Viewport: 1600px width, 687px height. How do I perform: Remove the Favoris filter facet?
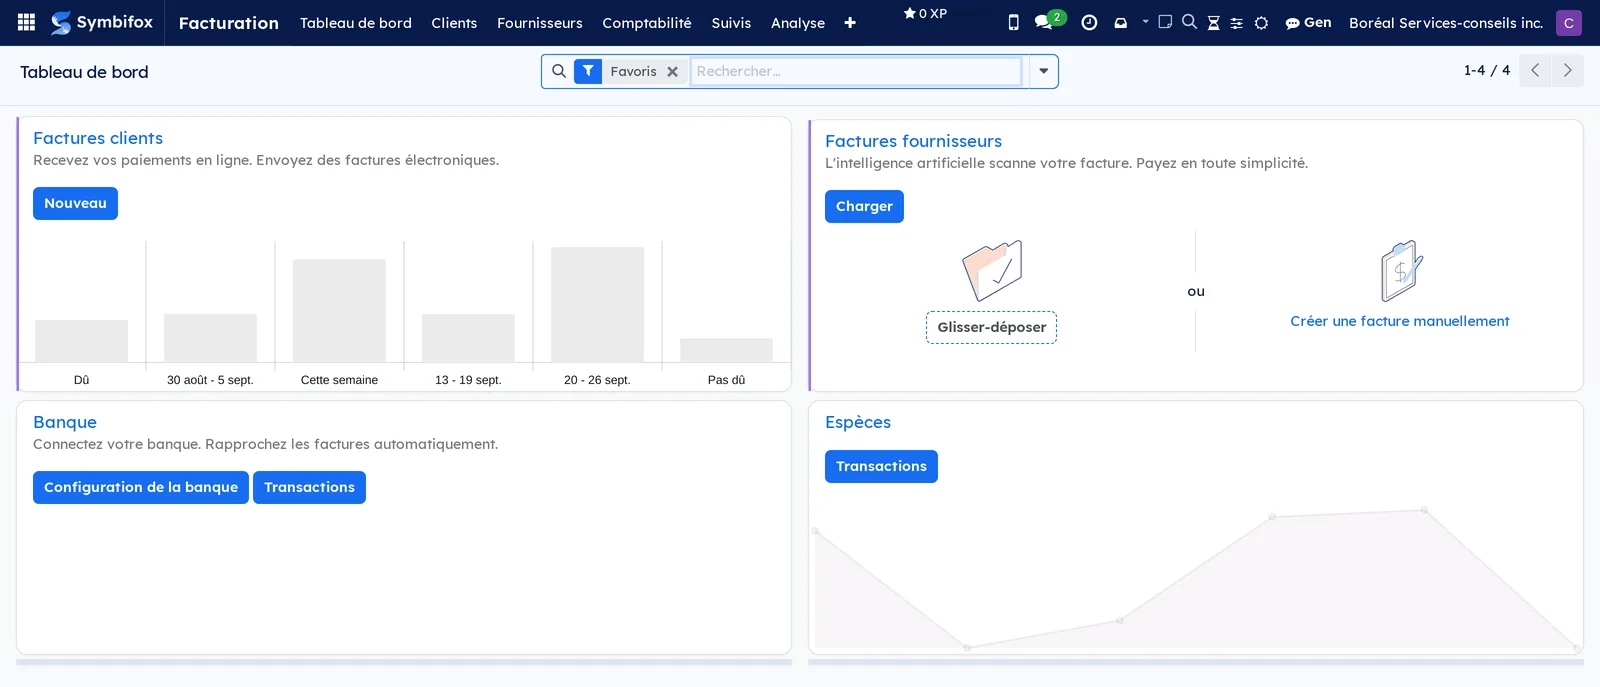pyautogui.click(x=673, y=72)
